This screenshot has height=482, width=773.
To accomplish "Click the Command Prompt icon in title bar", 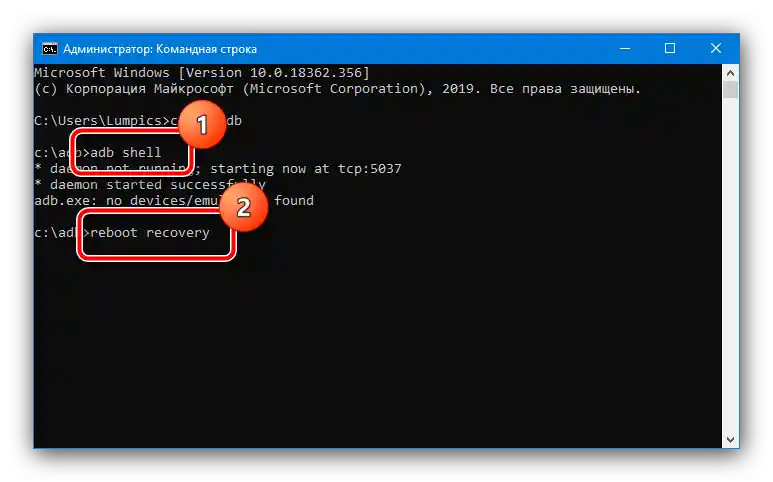I will (49, 49).
